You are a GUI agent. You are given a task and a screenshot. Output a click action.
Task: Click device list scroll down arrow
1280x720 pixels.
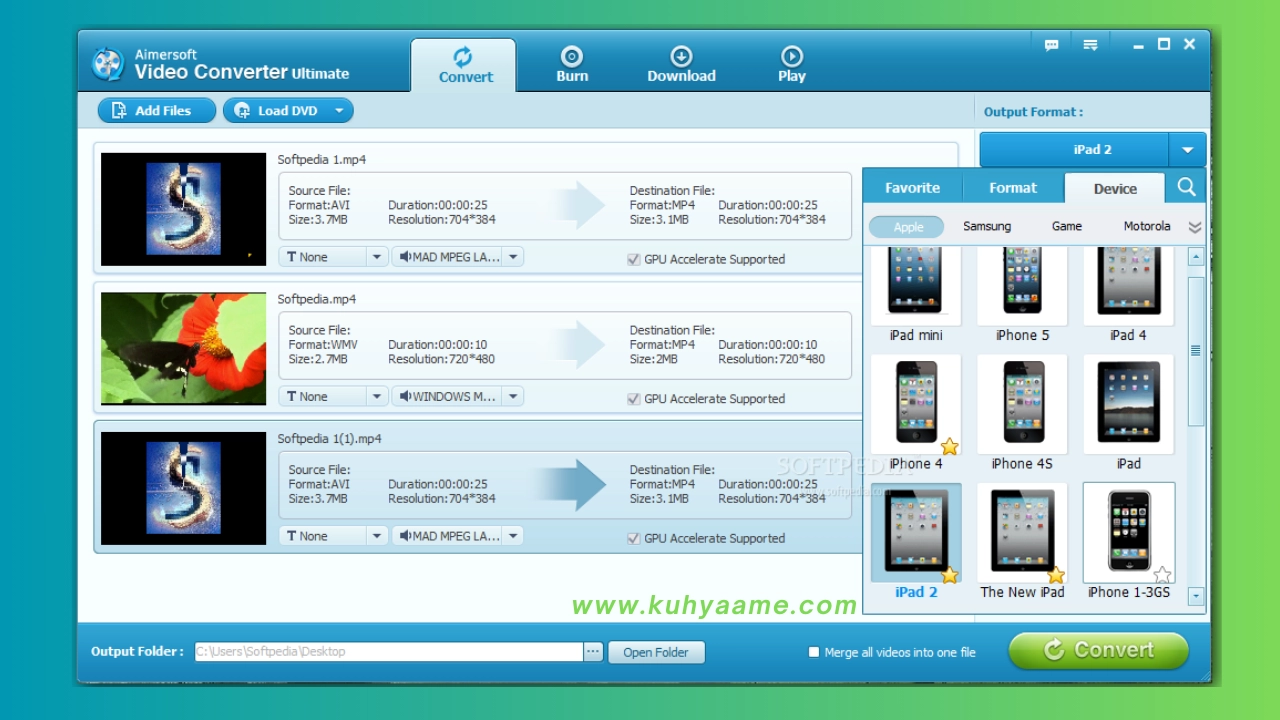(1196, 596)
